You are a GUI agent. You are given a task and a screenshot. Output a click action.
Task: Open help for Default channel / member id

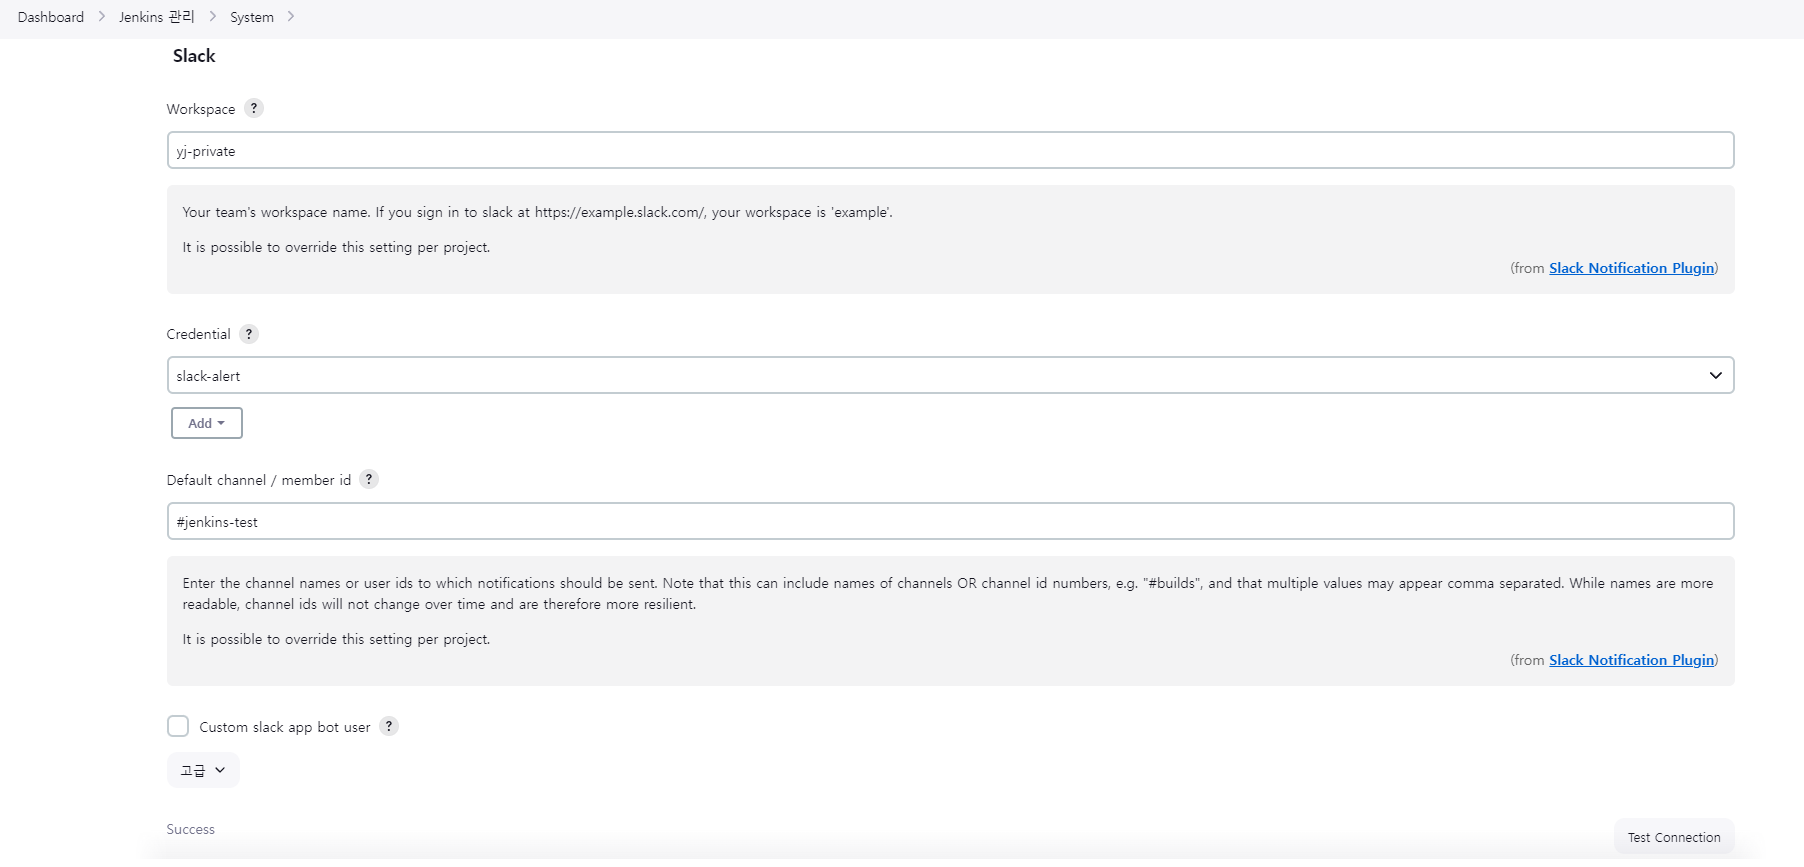369,479
